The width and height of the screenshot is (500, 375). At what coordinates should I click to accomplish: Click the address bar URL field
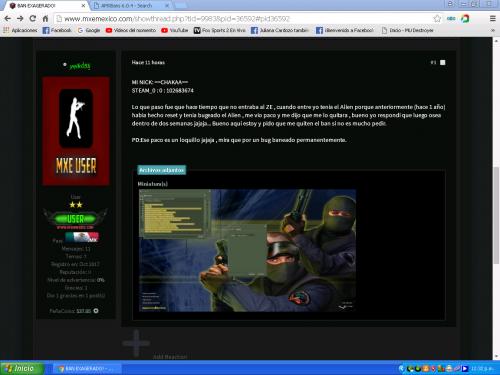(x=247, y=19)
